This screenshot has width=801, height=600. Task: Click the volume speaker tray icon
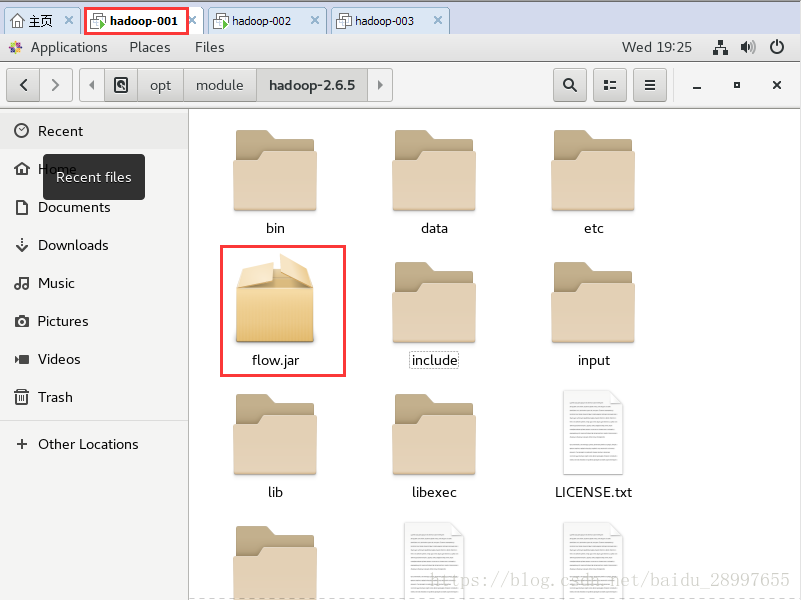pos(748,47)
